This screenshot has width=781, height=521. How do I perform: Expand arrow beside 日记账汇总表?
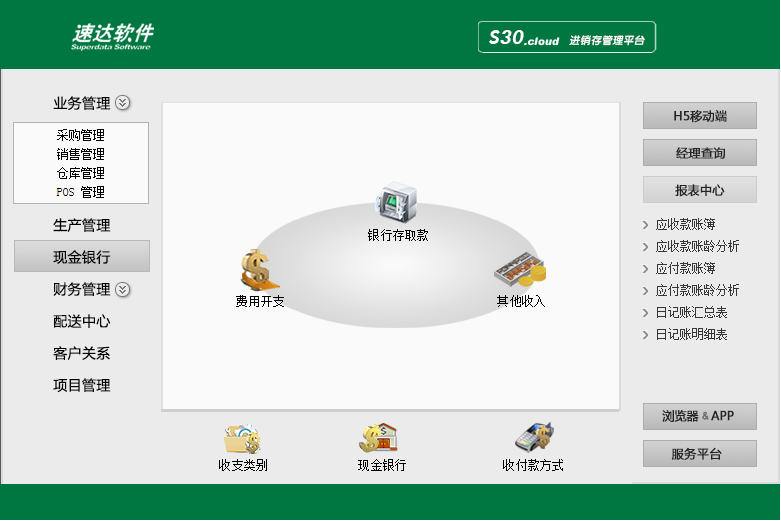(x=646, y=313)
